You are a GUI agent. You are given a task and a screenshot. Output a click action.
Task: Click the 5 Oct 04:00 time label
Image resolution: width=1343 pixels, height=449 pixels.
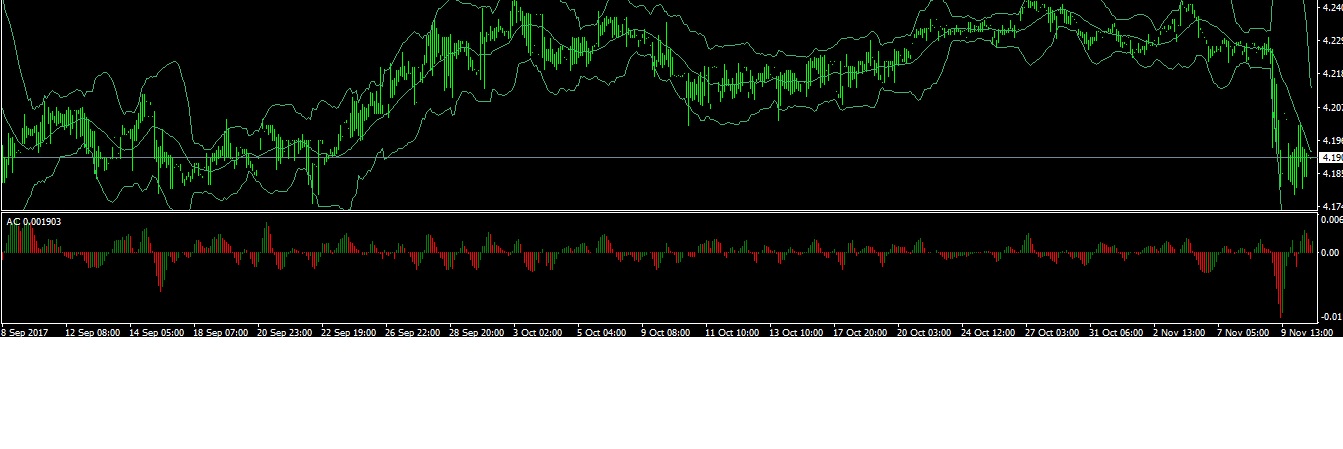602,331
